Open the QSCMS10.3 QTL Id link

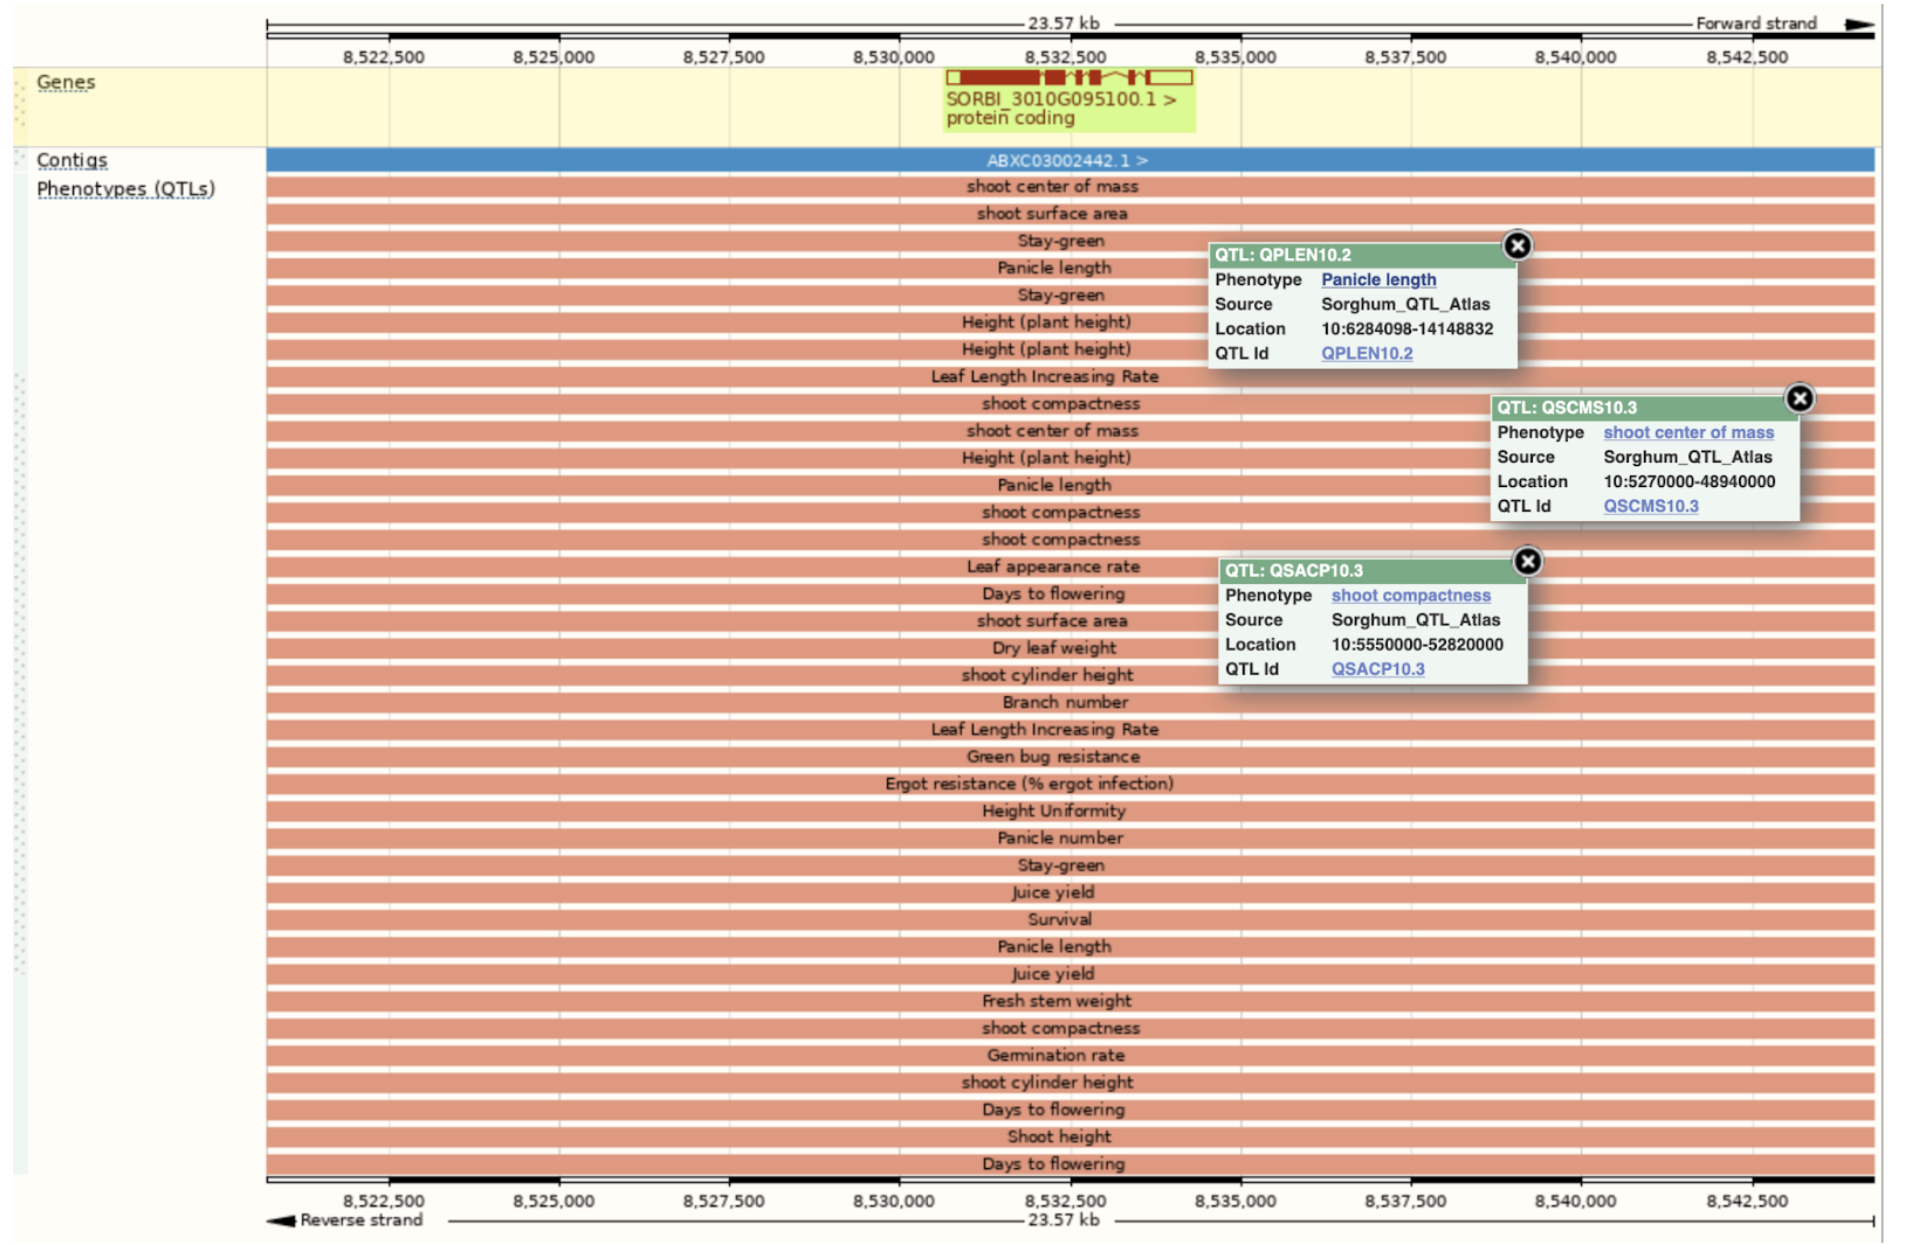click(1650, 506)
